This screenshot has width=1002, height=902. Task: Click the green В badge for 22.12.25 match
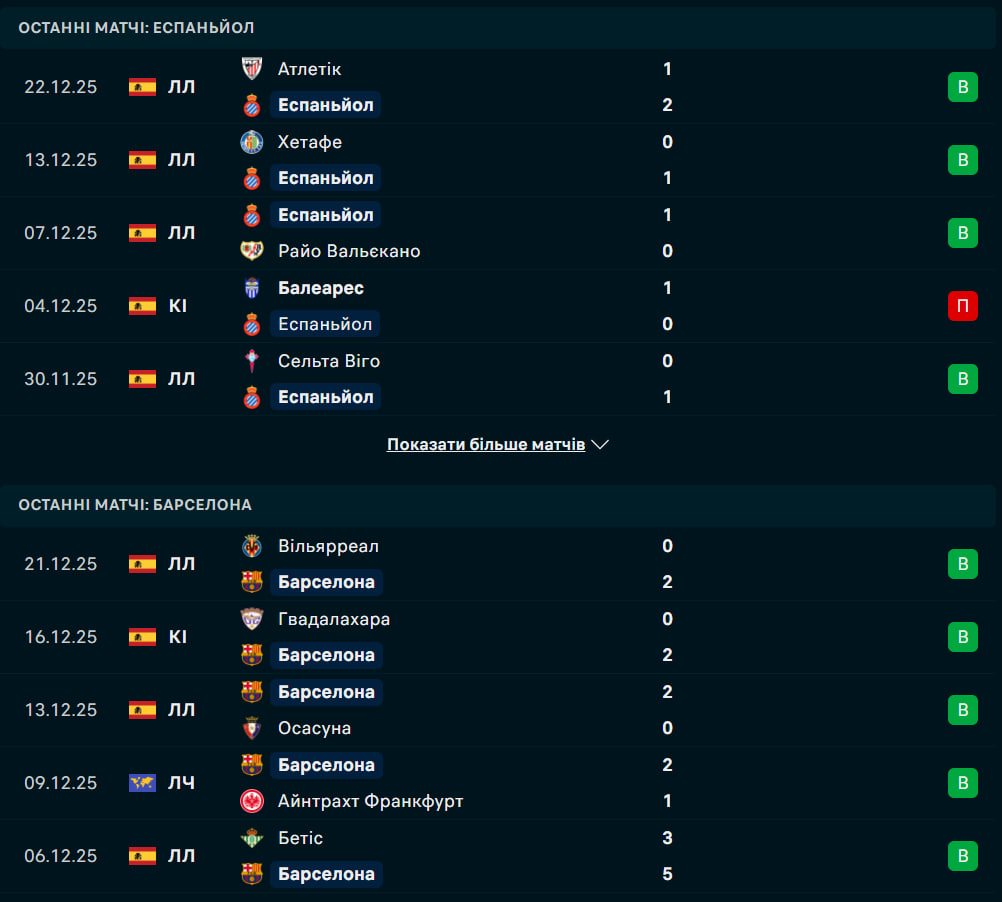[962, 87]
